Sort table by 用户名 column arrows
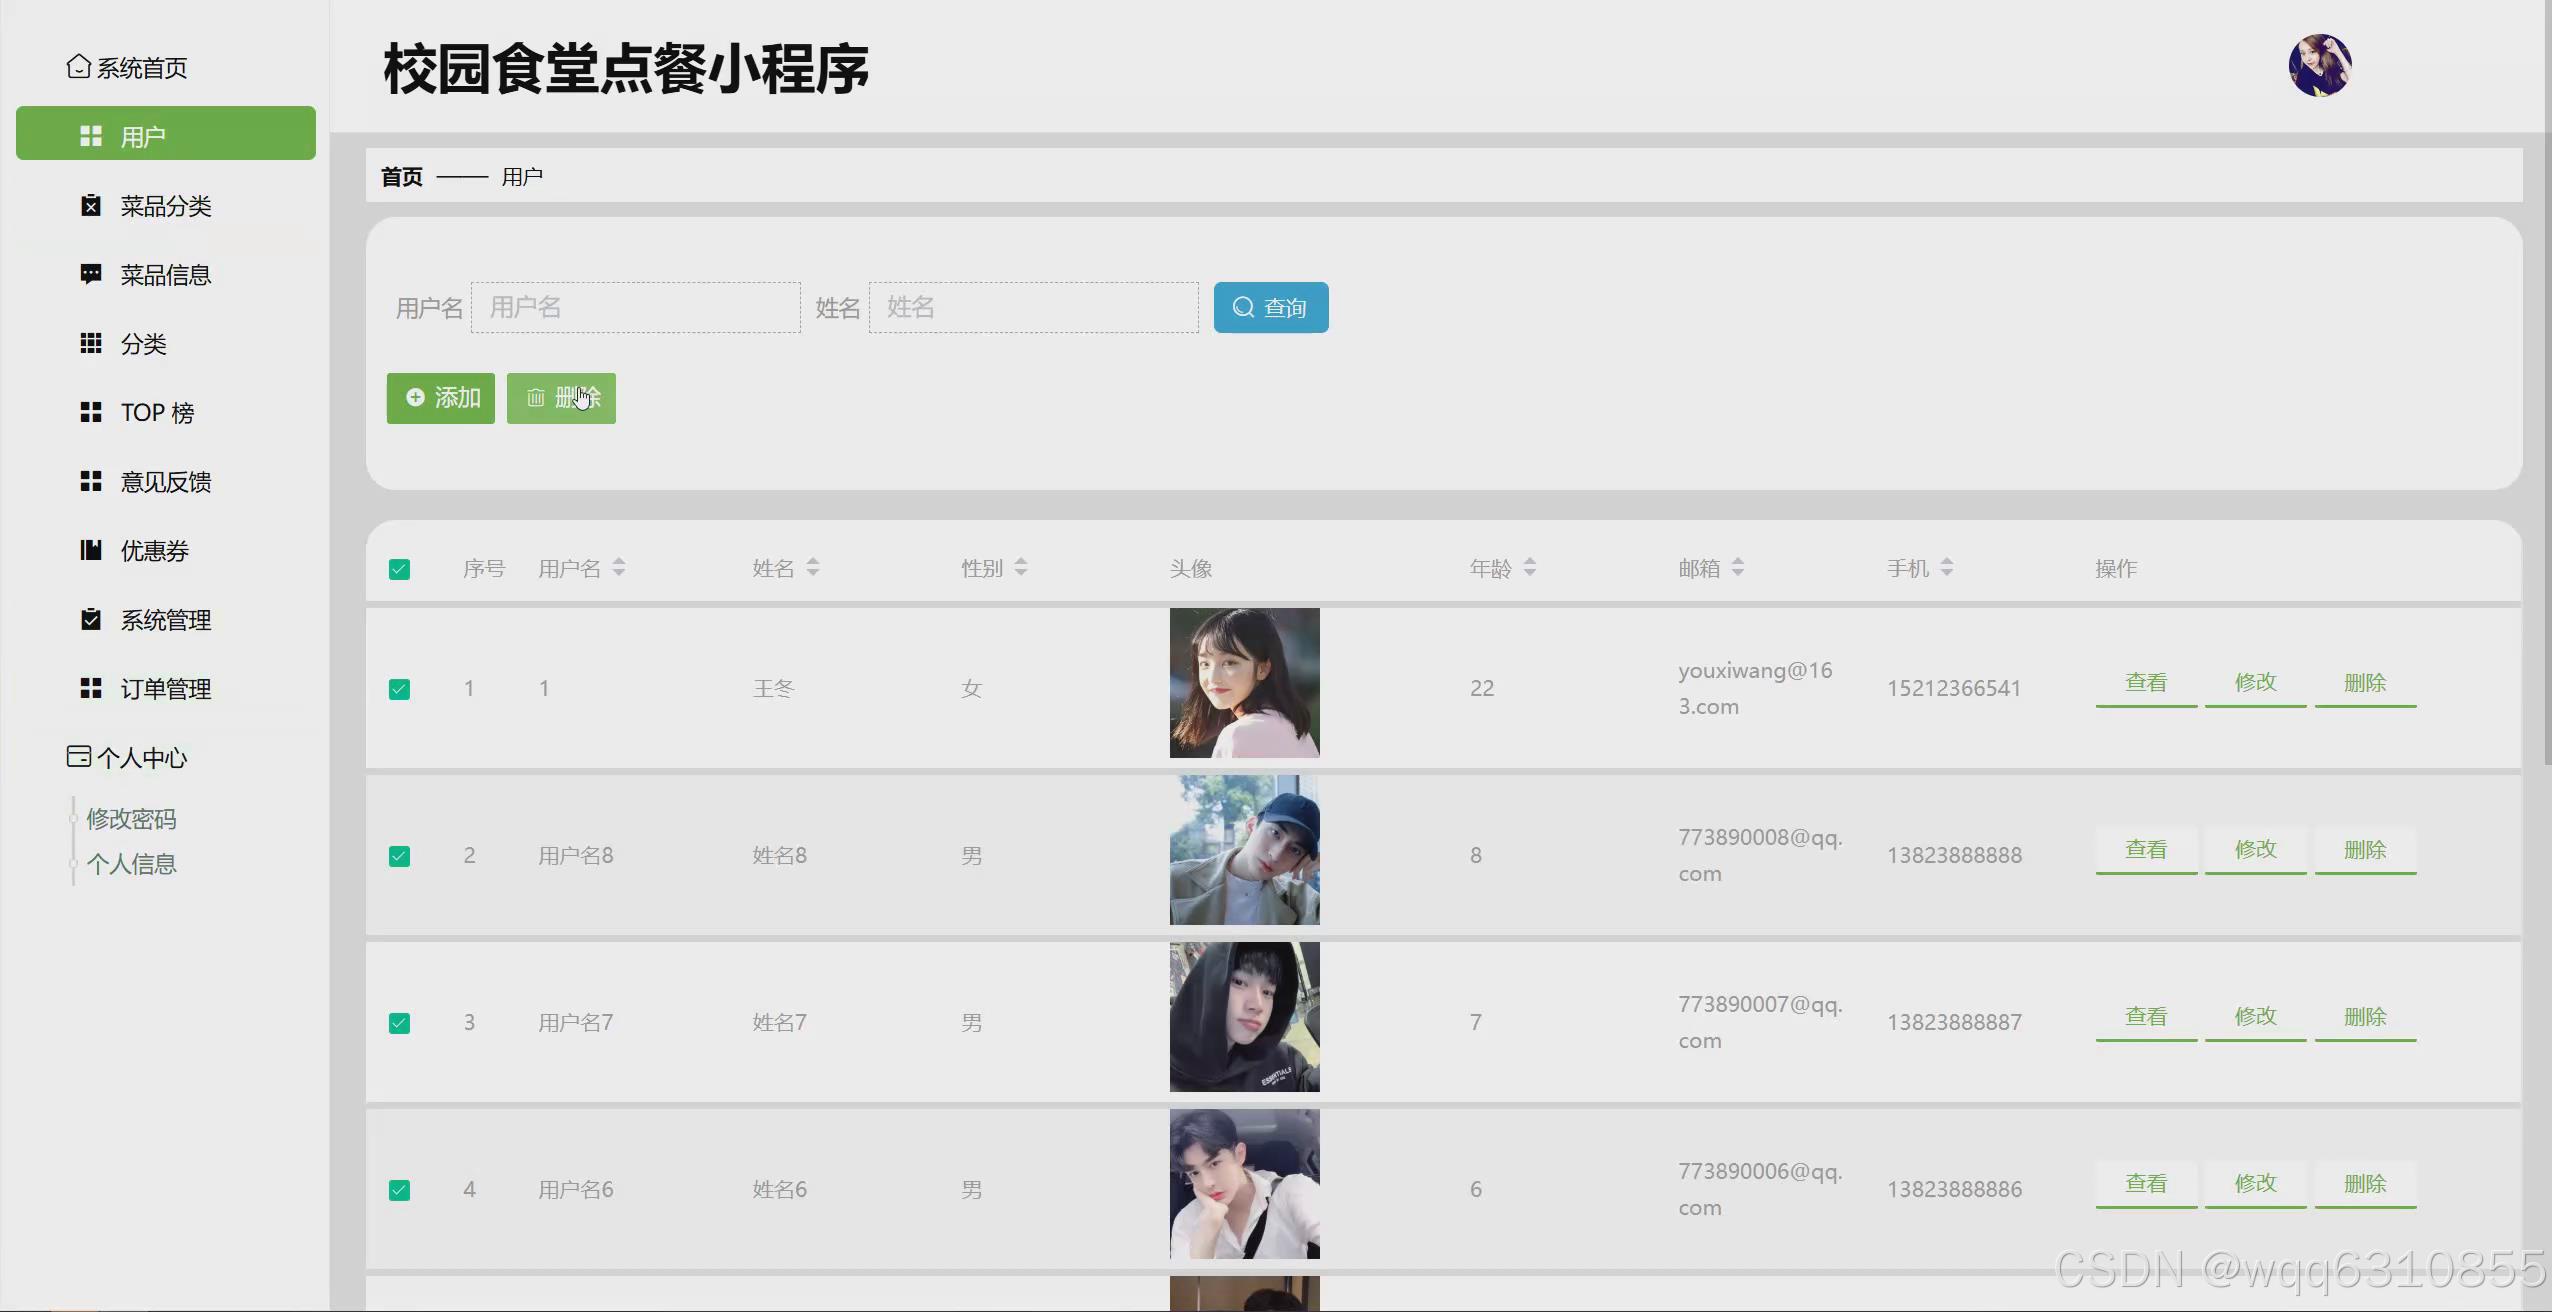 (x=619, y=567)
